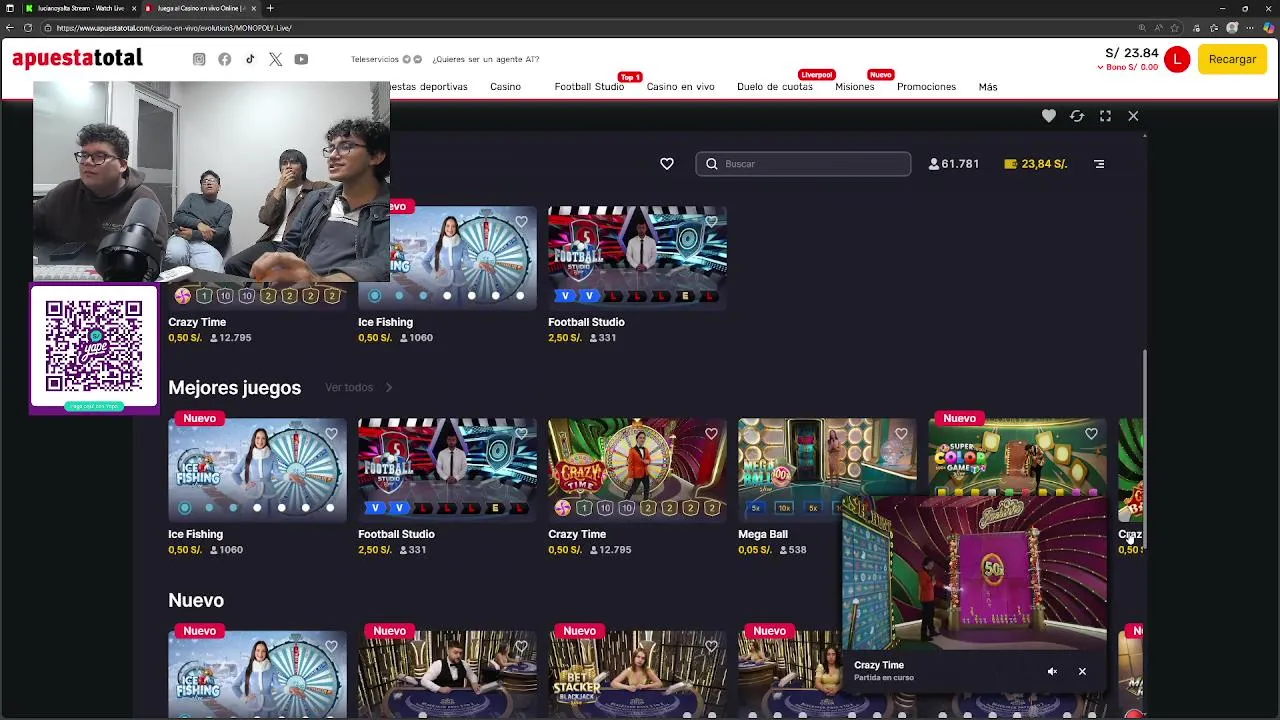This screenshot has height=720, width=1280.
Task: Open Crazy Time thumbnail in Mejores juegos
Action: click(637, 470)
